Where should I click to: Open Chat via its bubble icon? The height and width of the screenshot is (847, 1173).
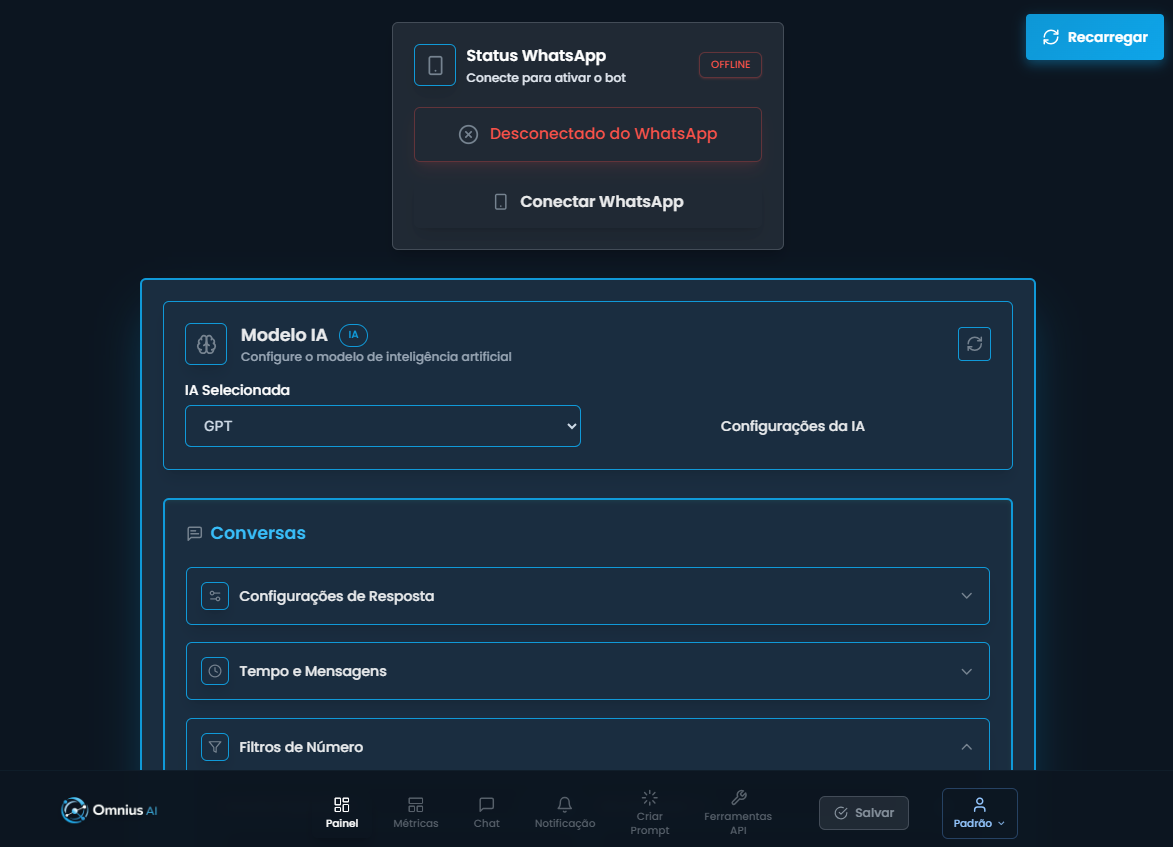(x=486, y=803)
